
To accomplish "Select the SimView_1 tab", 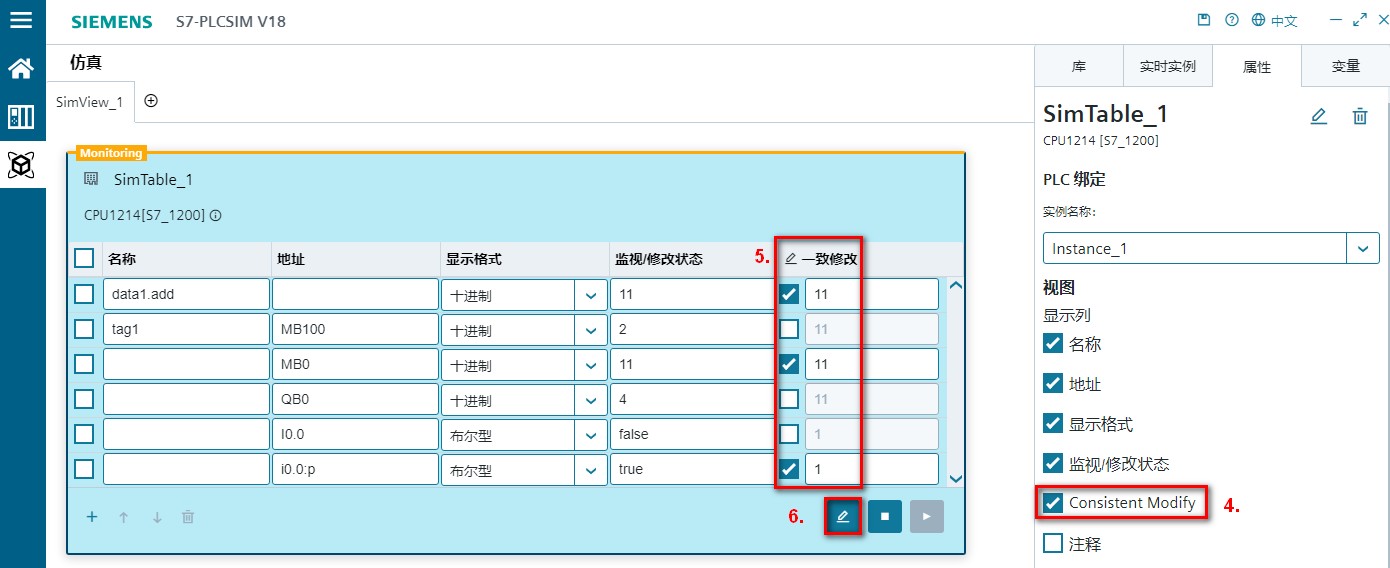I will (x=89, y=102).
